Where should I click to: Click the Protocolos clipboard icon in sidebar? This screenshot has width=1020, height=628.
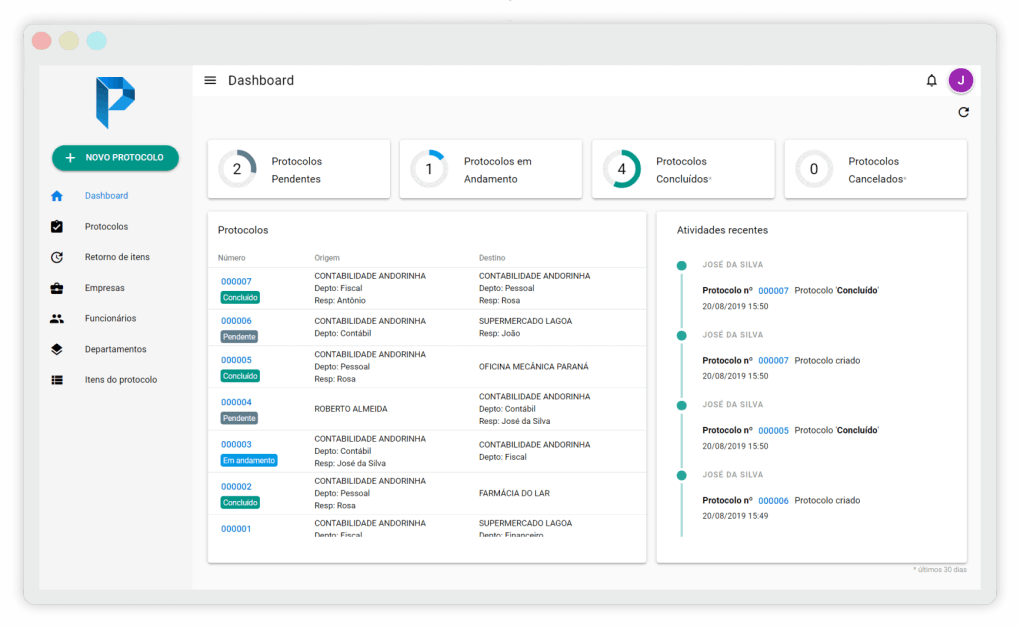pos(57,227)
